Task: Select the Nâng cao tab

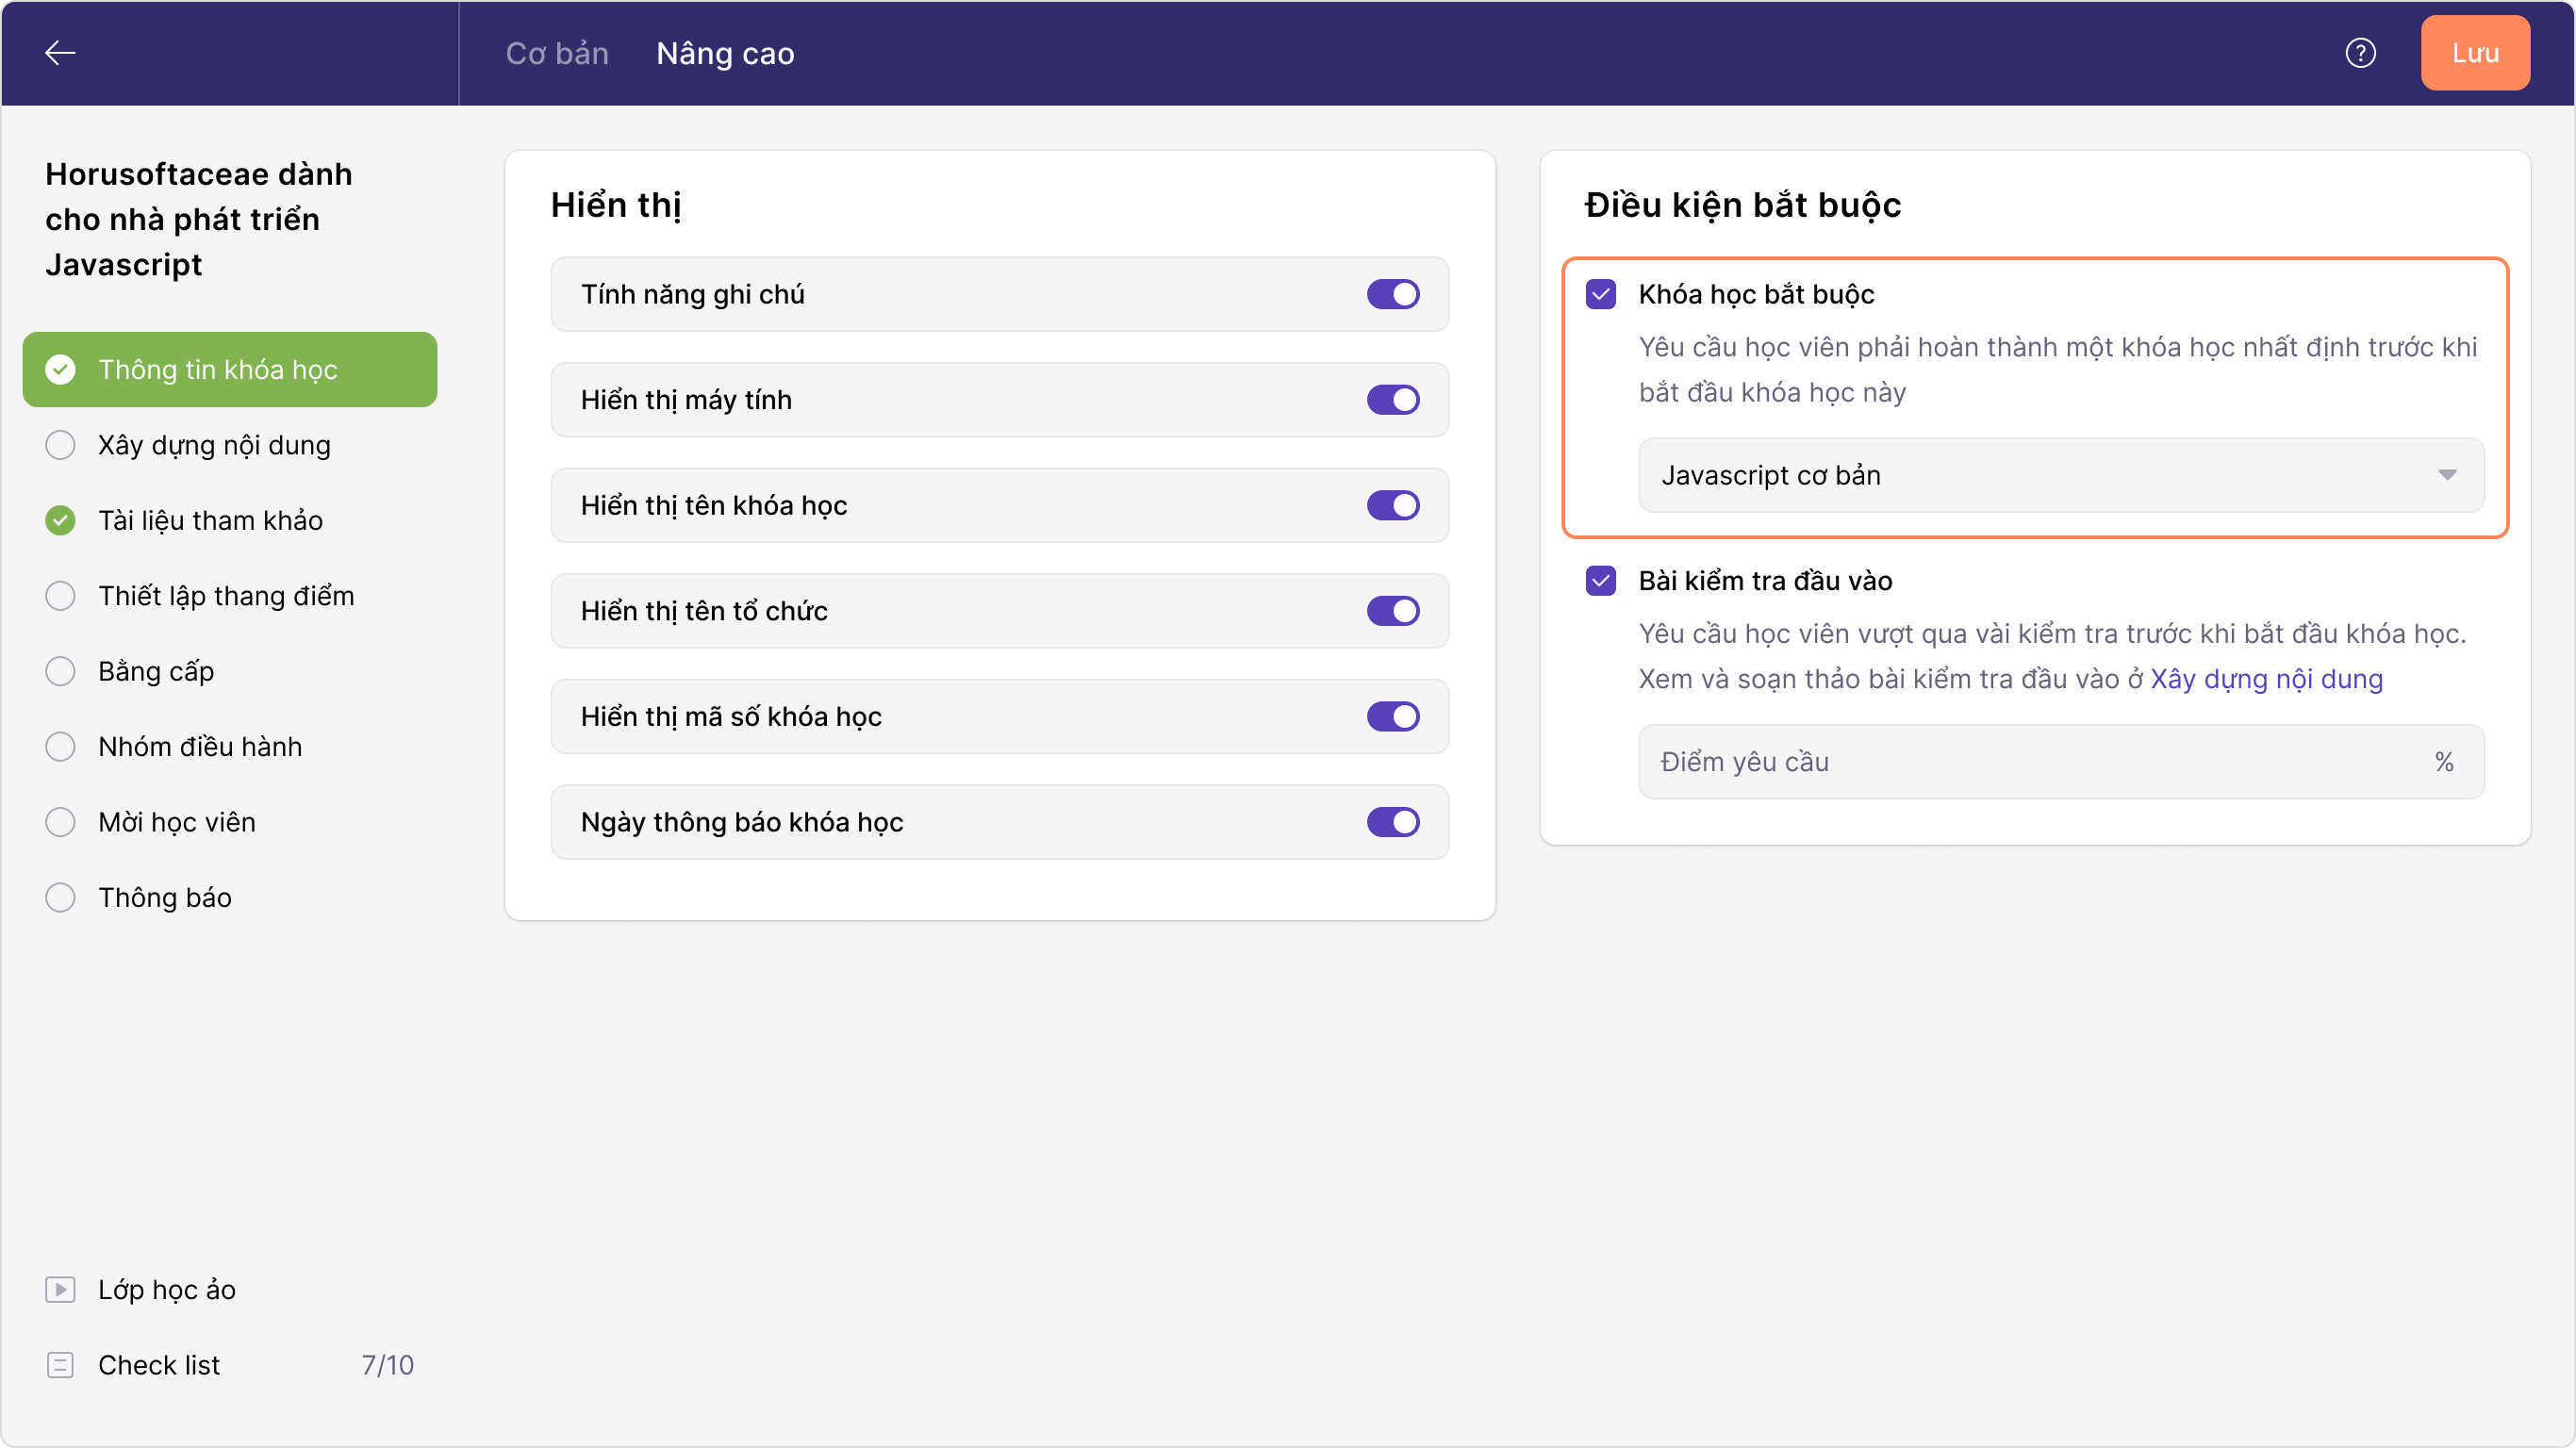Action: pyautogui.click(x=725, y=53)
